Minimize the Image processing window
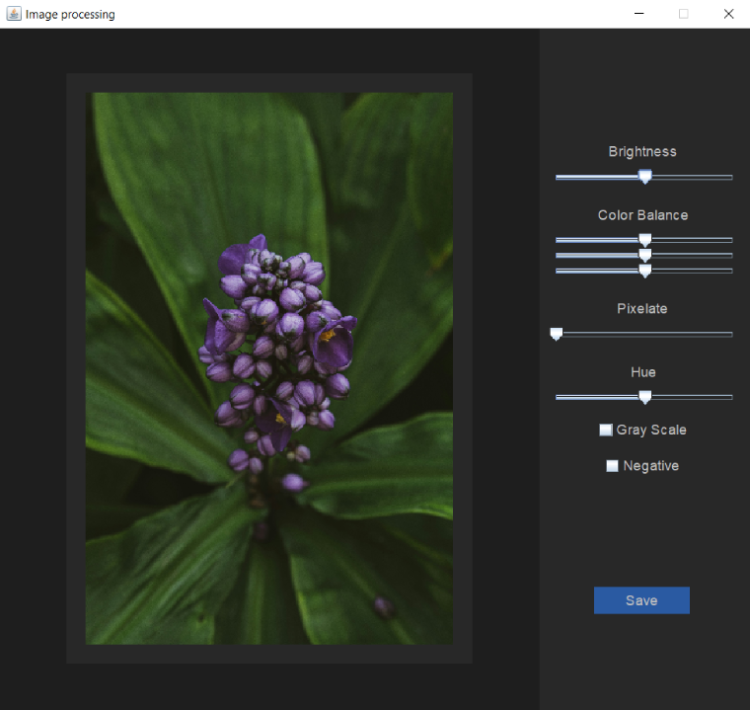 pos(639,14)
